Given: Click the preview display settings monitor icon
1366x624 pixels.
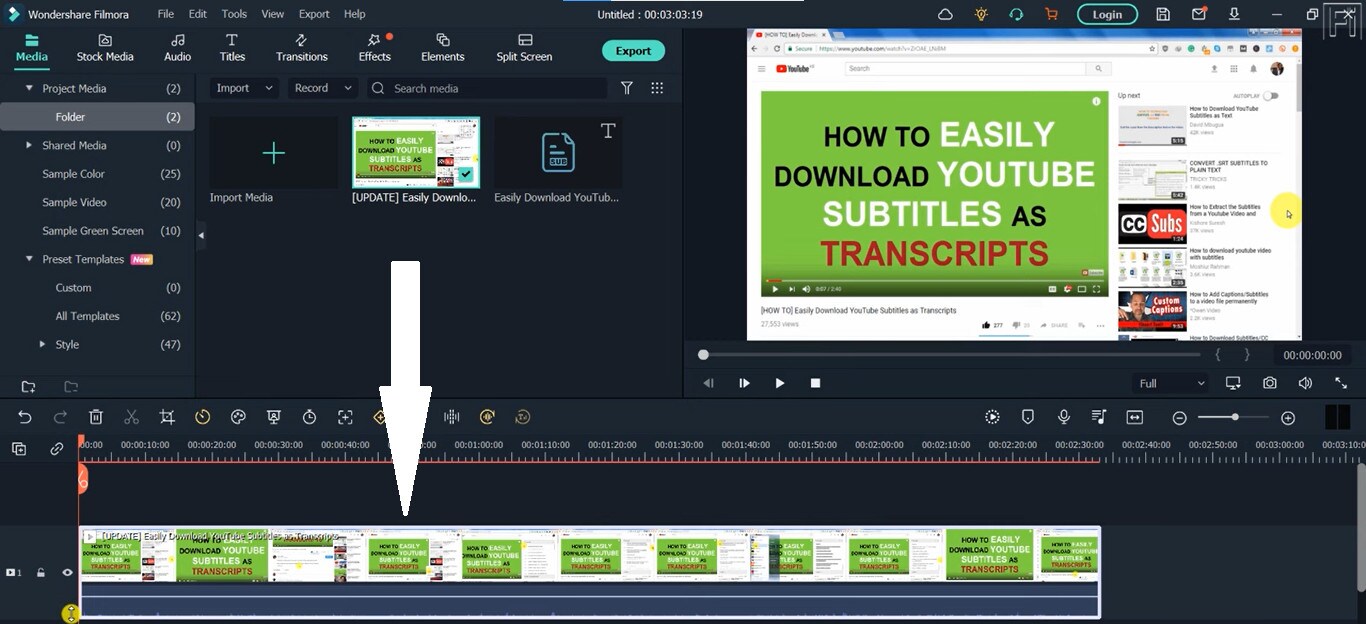Looking at the screenshot, I should (x=1233, y=383).
